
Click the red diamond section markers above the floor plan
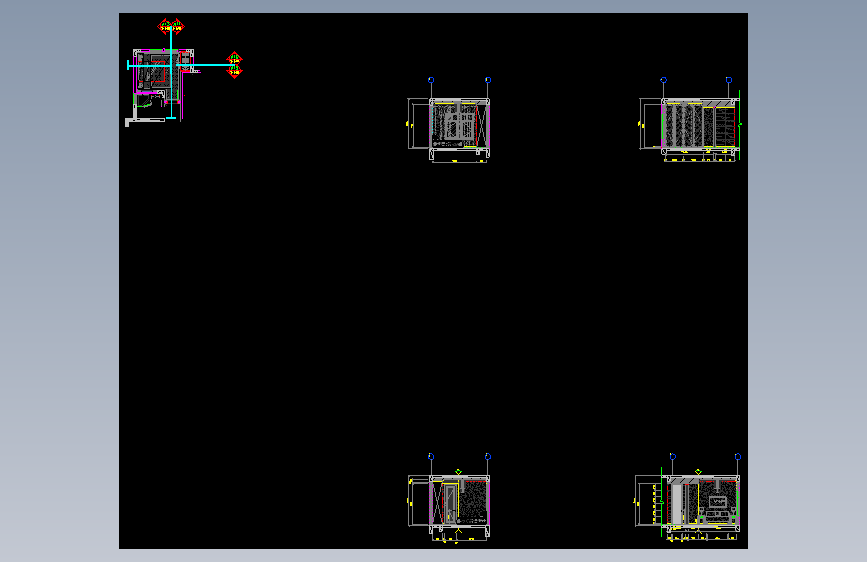click(x=171, y=26)
